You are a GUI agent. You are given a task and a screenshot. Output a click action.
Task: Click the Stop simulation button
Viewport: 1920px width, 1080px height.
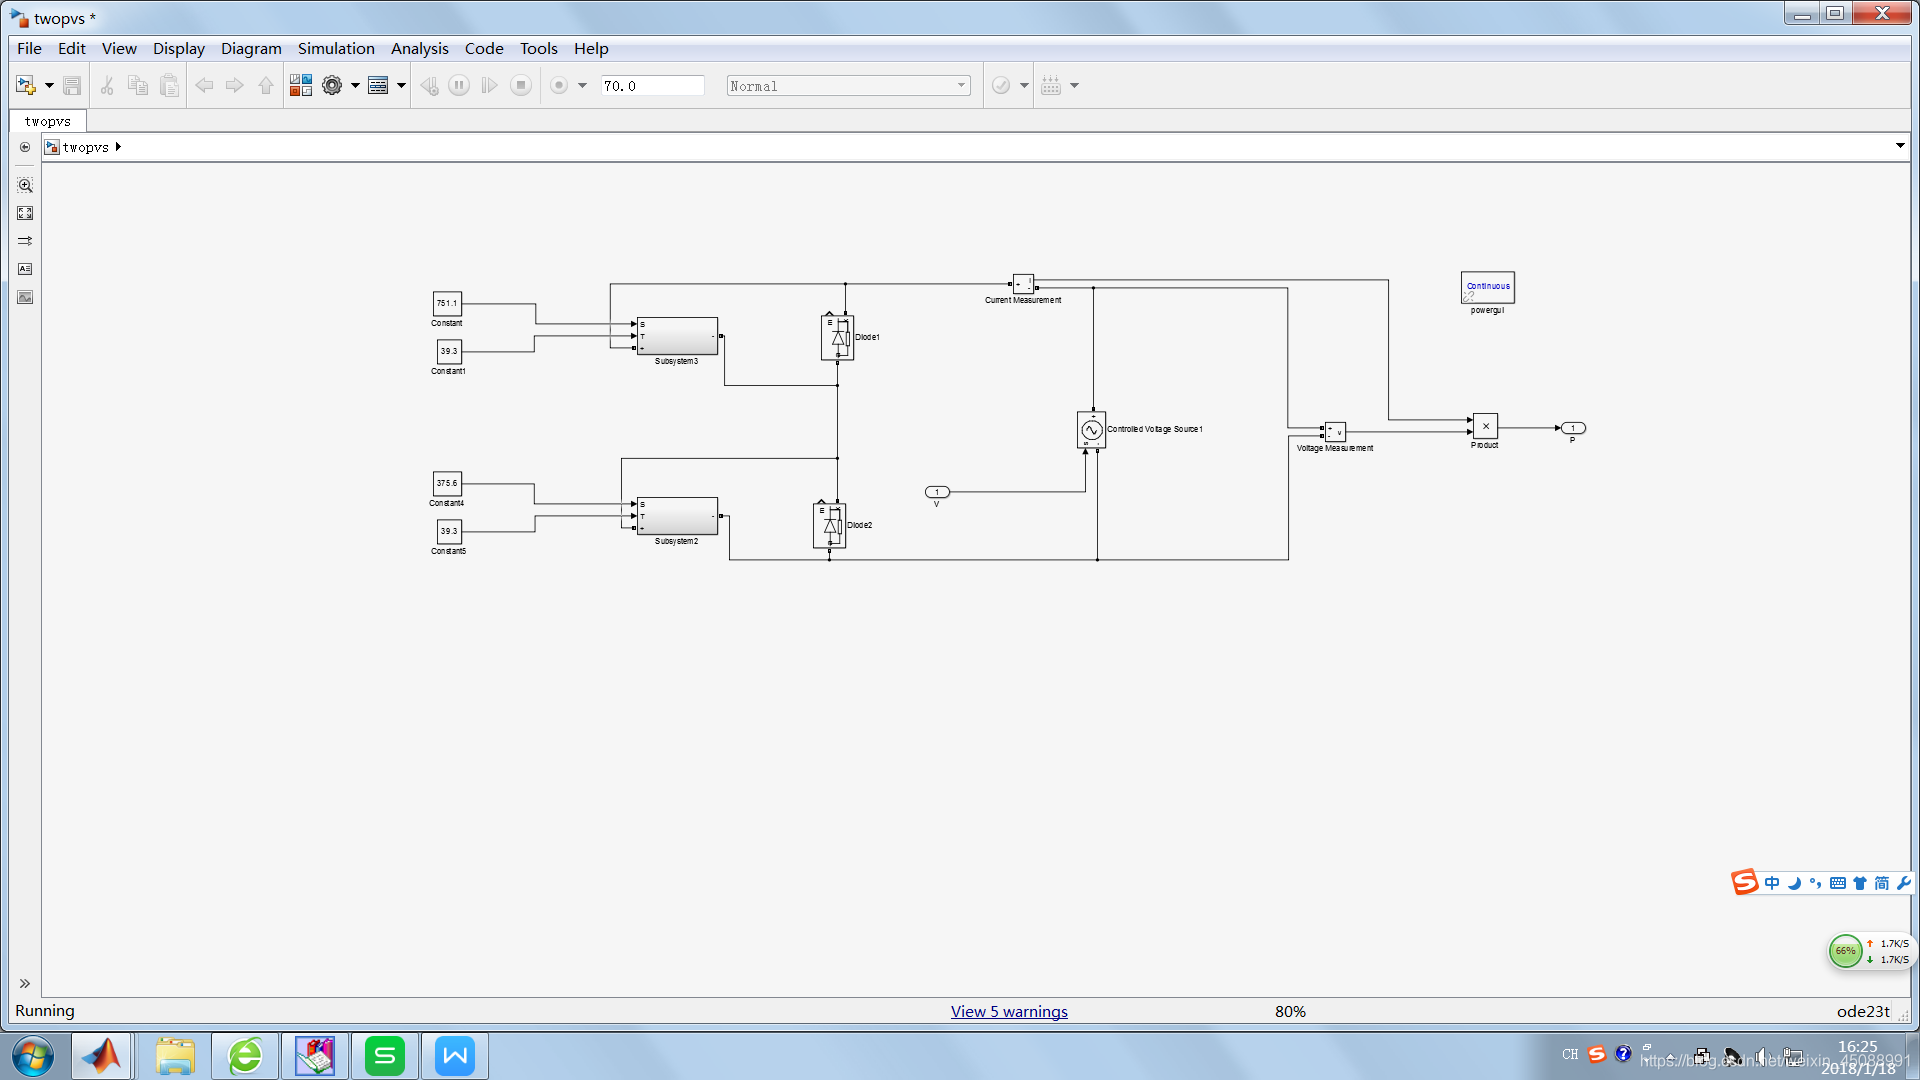pyautogui.click(x=520, y=84)
